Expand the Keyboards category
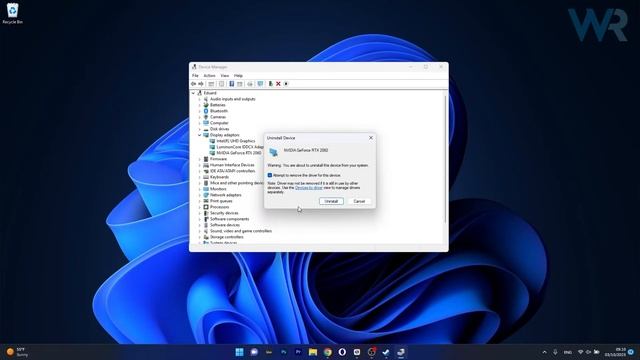The height and width of the screenshot is (360, 640). tap(200, 177)
